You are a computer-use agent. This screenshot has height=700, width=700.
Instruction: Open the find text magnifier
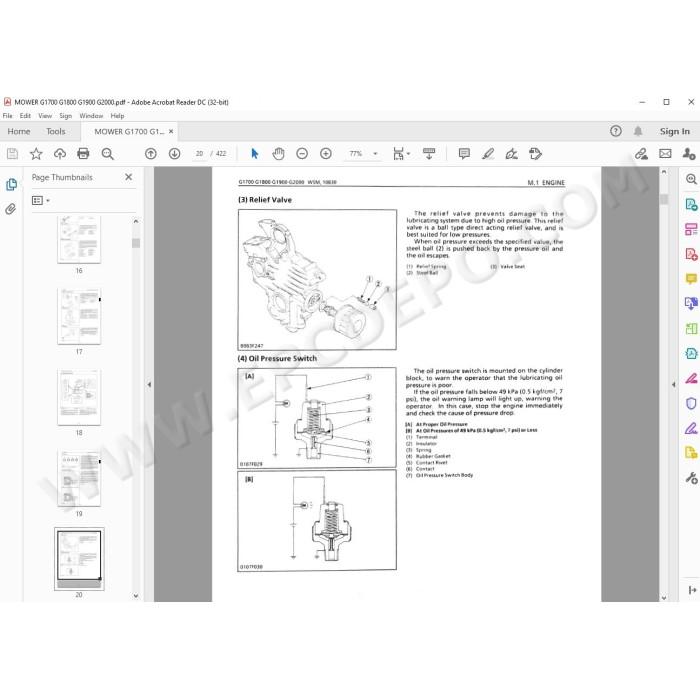tap(108, 154)
